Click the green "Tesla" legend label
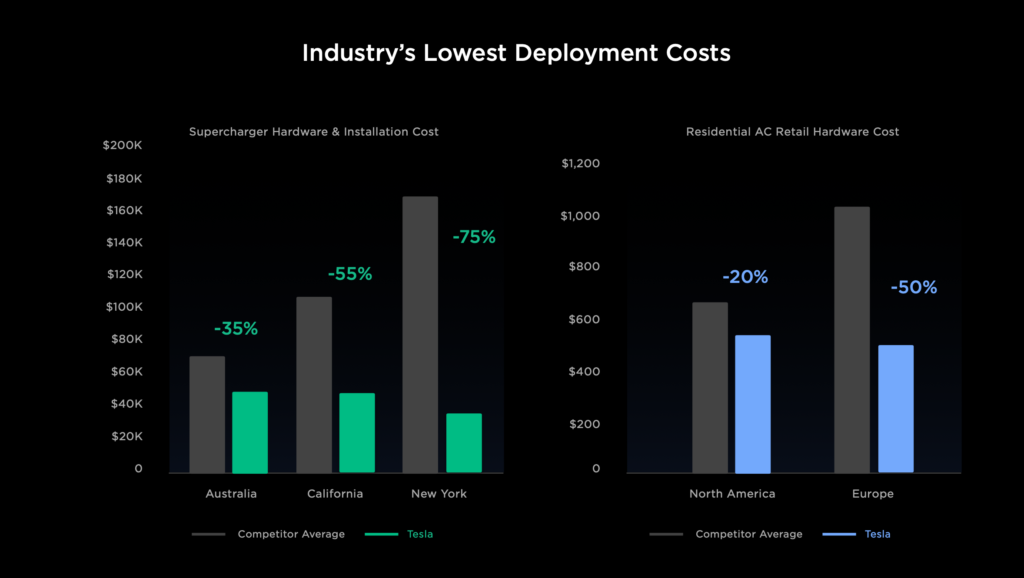 tap(420, 534)
